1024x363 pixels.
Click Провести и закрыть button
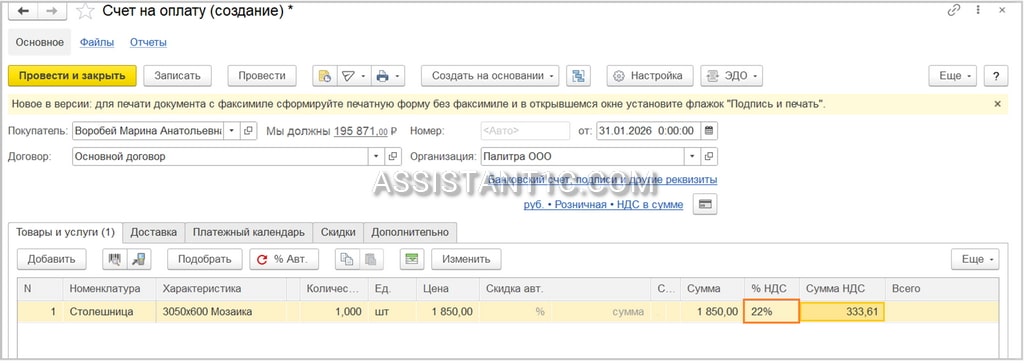coord(72,76)
